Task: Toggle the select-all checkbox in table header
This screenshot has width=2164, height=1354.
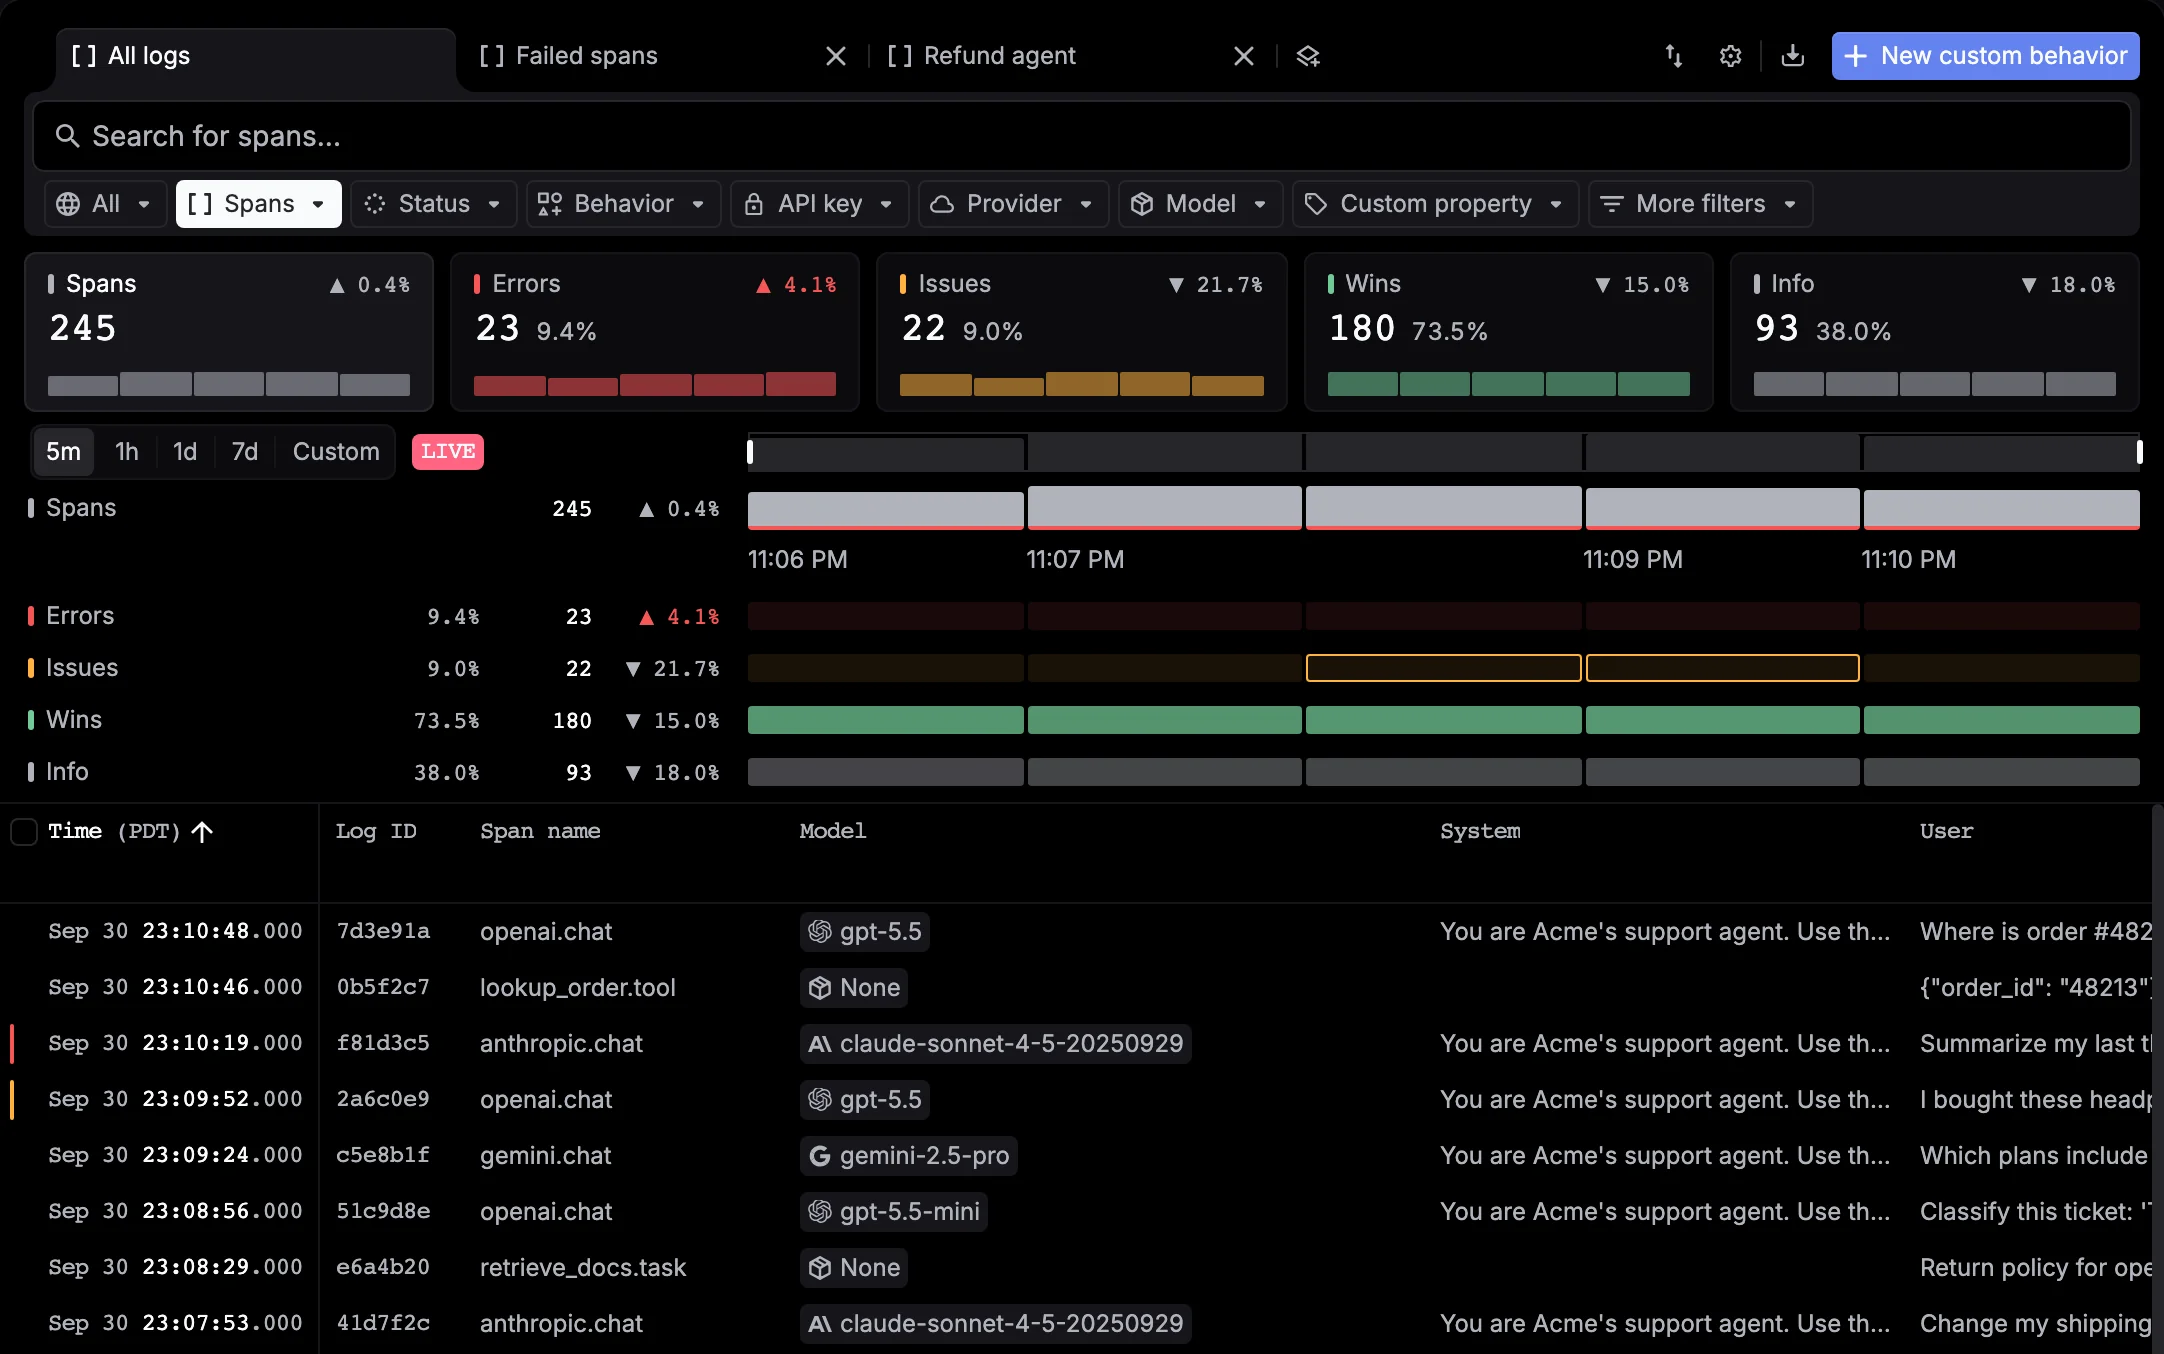Action: [24, 832]
